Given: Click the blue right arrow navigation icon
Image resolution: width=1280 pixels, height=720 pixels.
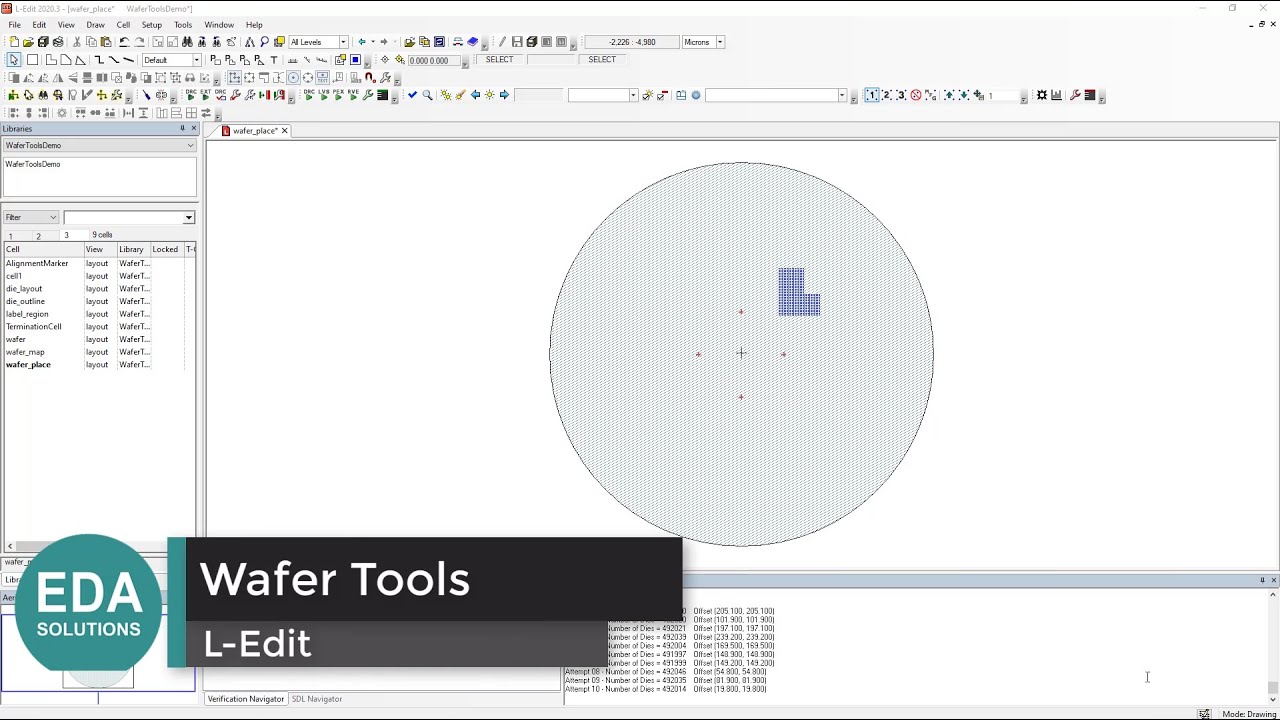Looking at the screenshot, I should 504,95.
